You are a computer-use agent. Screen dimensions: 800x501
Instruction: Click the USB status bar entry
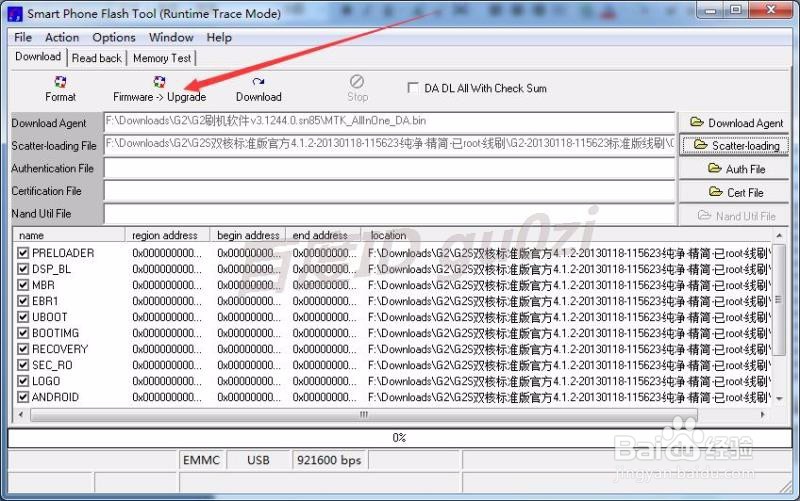(x=258, y=460)
